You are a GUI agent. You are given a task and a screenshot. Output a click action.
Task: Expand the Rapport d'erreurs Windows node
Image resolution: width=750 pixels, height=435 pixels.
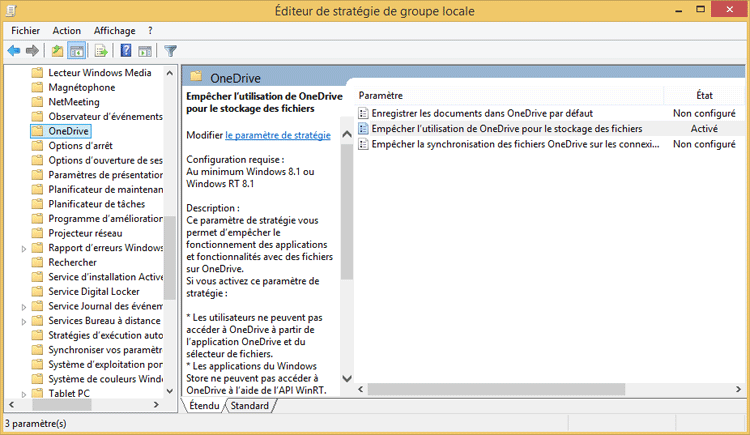(23, 248)
